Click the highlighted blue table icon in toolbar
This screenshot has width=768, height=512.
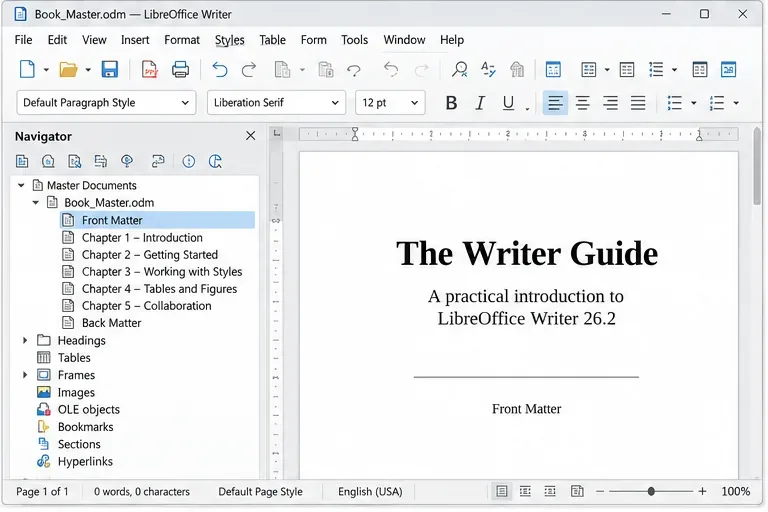click(x=553, y=70)
